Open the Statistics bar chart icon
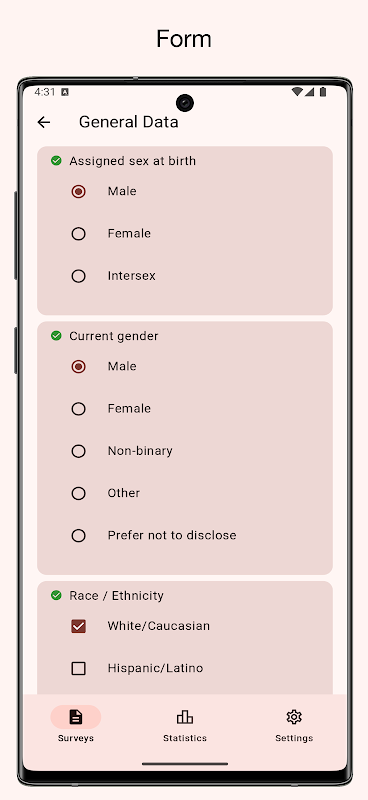This screenshot has height=800, width=368. coord(185,717)
